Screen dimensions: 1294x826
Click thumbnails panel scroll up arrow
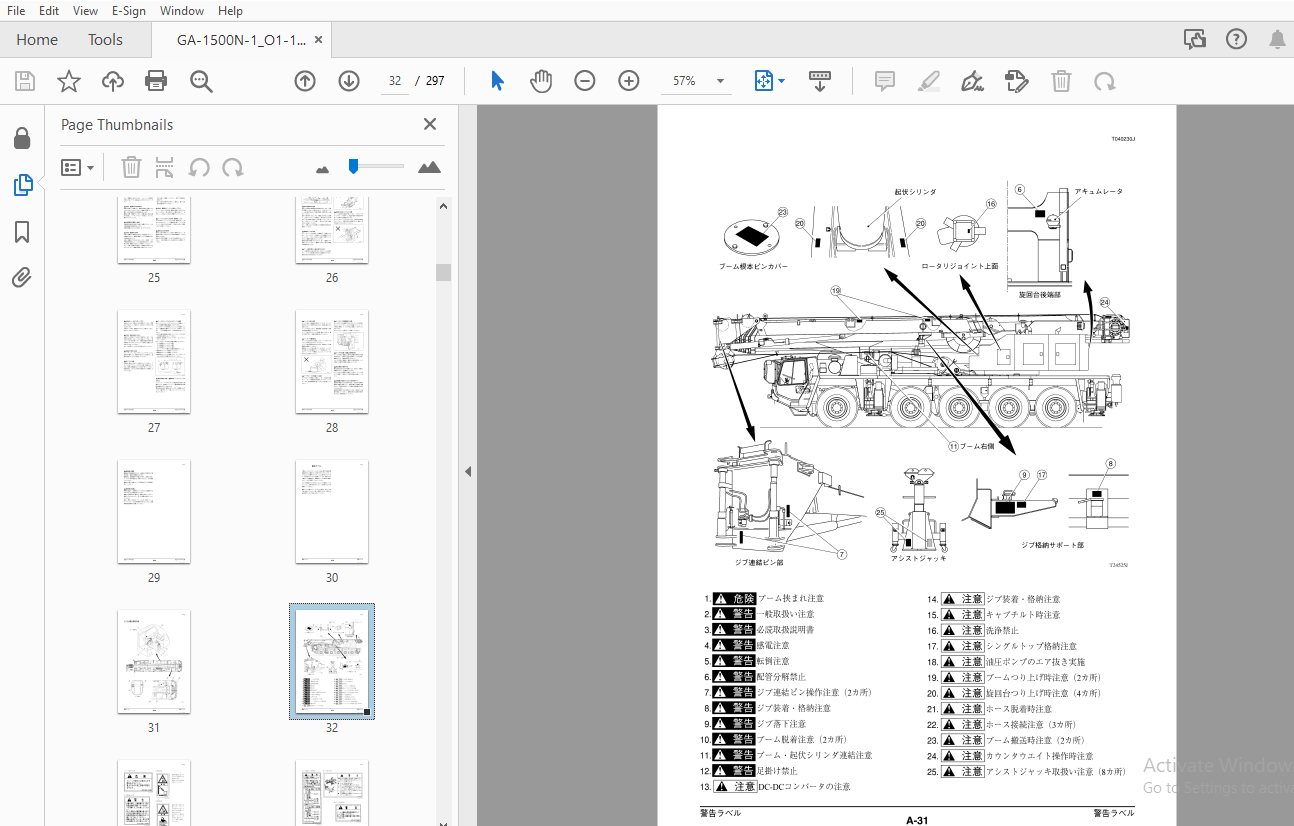pyautogui.click(x=443, y=206)
